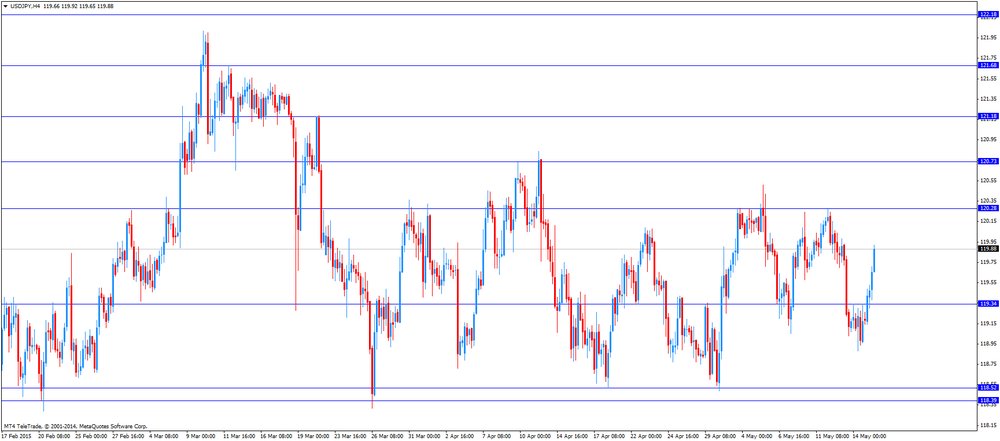The image size is (1000, 441).
Task: Click the 7 Apr 08:00 time label
Action: [498, 437]
